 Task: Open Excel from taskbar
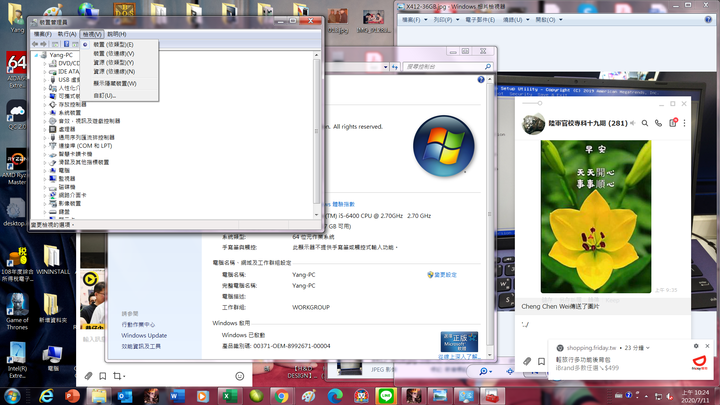click(229, 396)
